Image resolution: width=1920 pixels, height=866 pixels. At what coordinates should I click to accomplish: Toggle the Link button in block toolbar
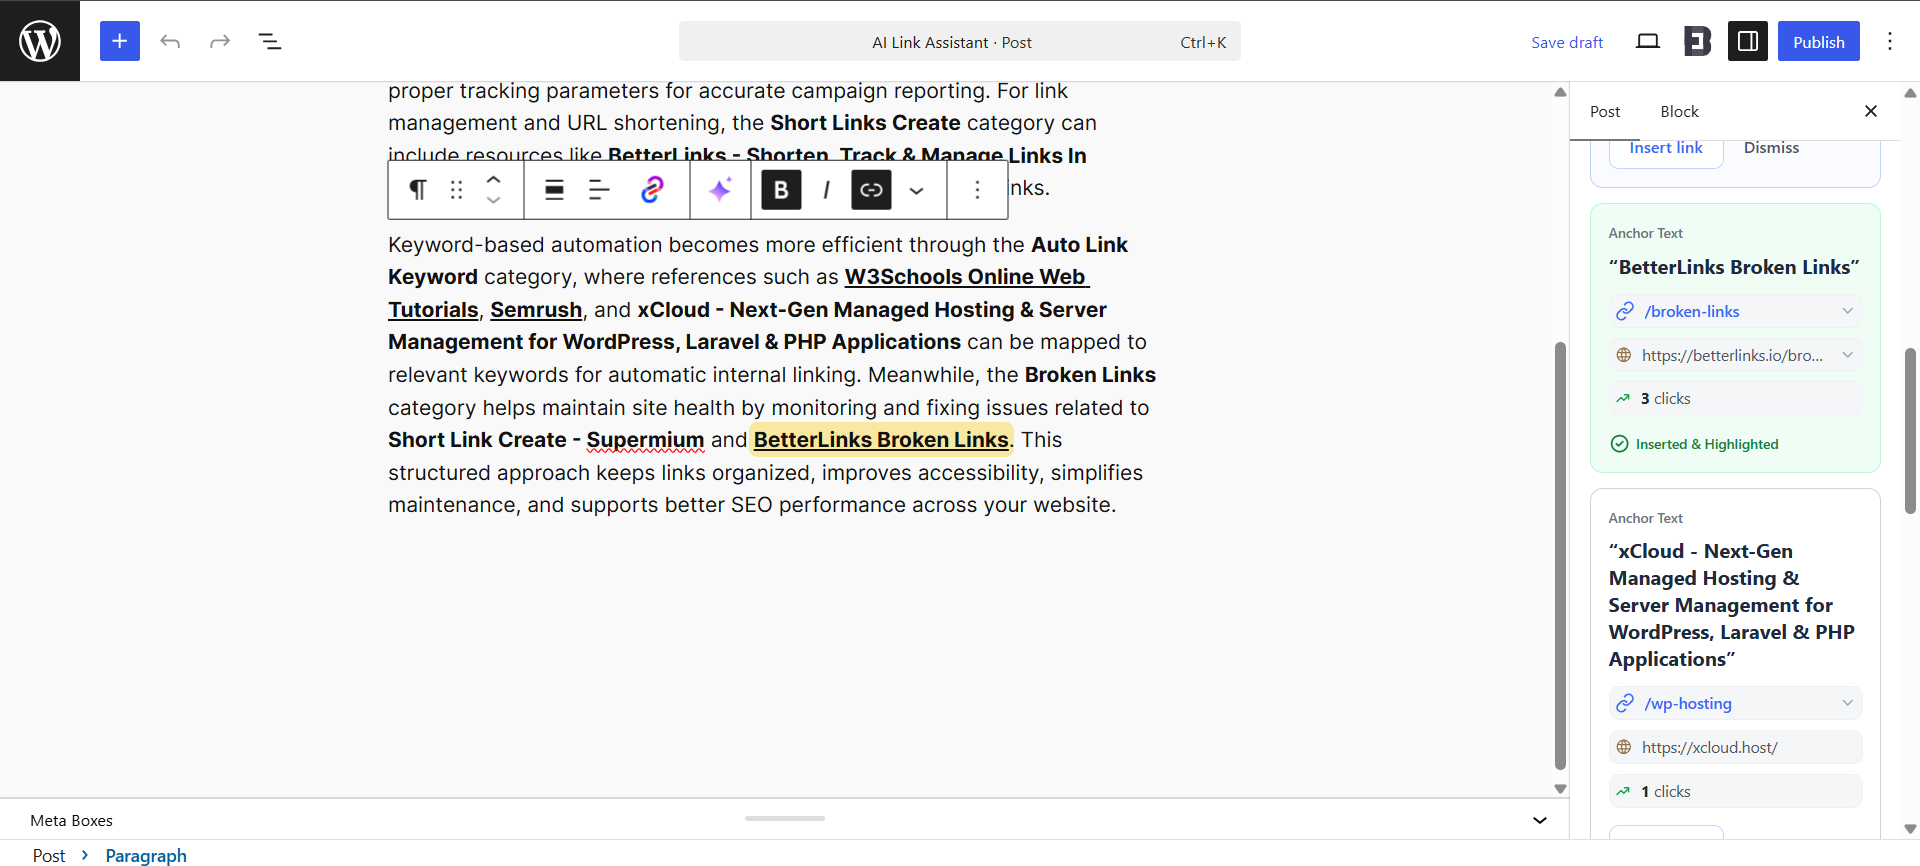[872, 190]
